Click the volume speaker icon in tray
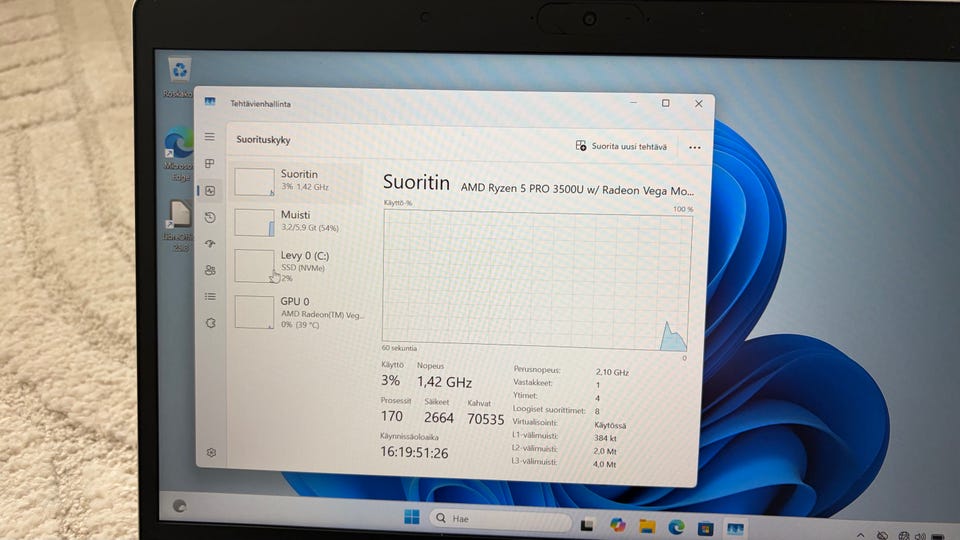960x540 pixels. (x=920, y=536)
